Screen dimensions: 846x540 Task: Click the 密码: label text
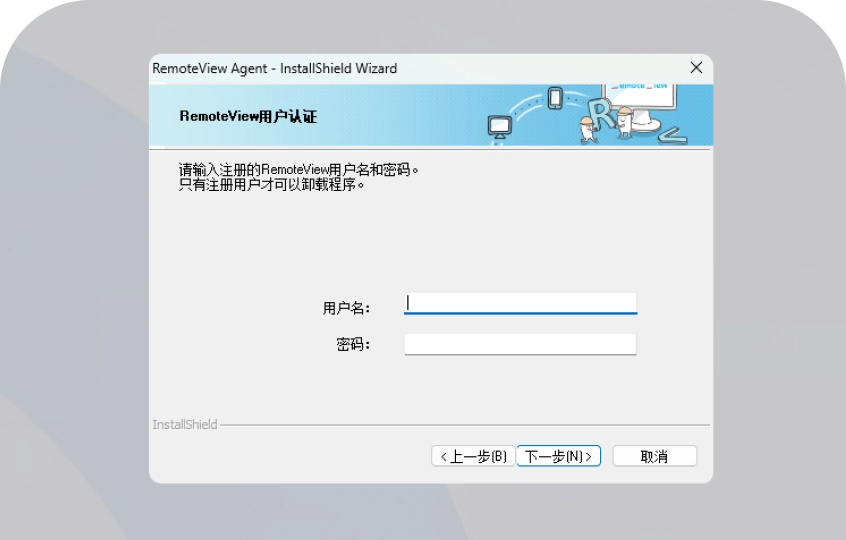pyautogui.click(x=353, y=344)
